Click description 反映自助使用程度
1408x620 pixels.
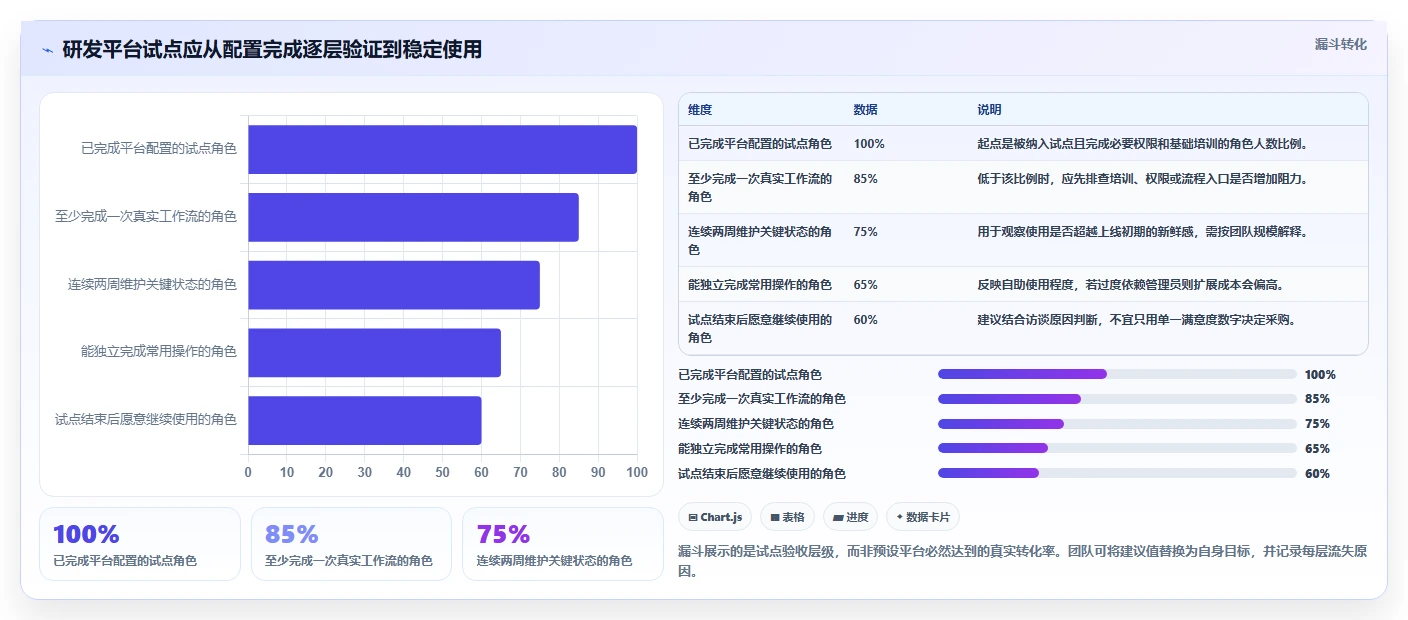point(1131,285)
